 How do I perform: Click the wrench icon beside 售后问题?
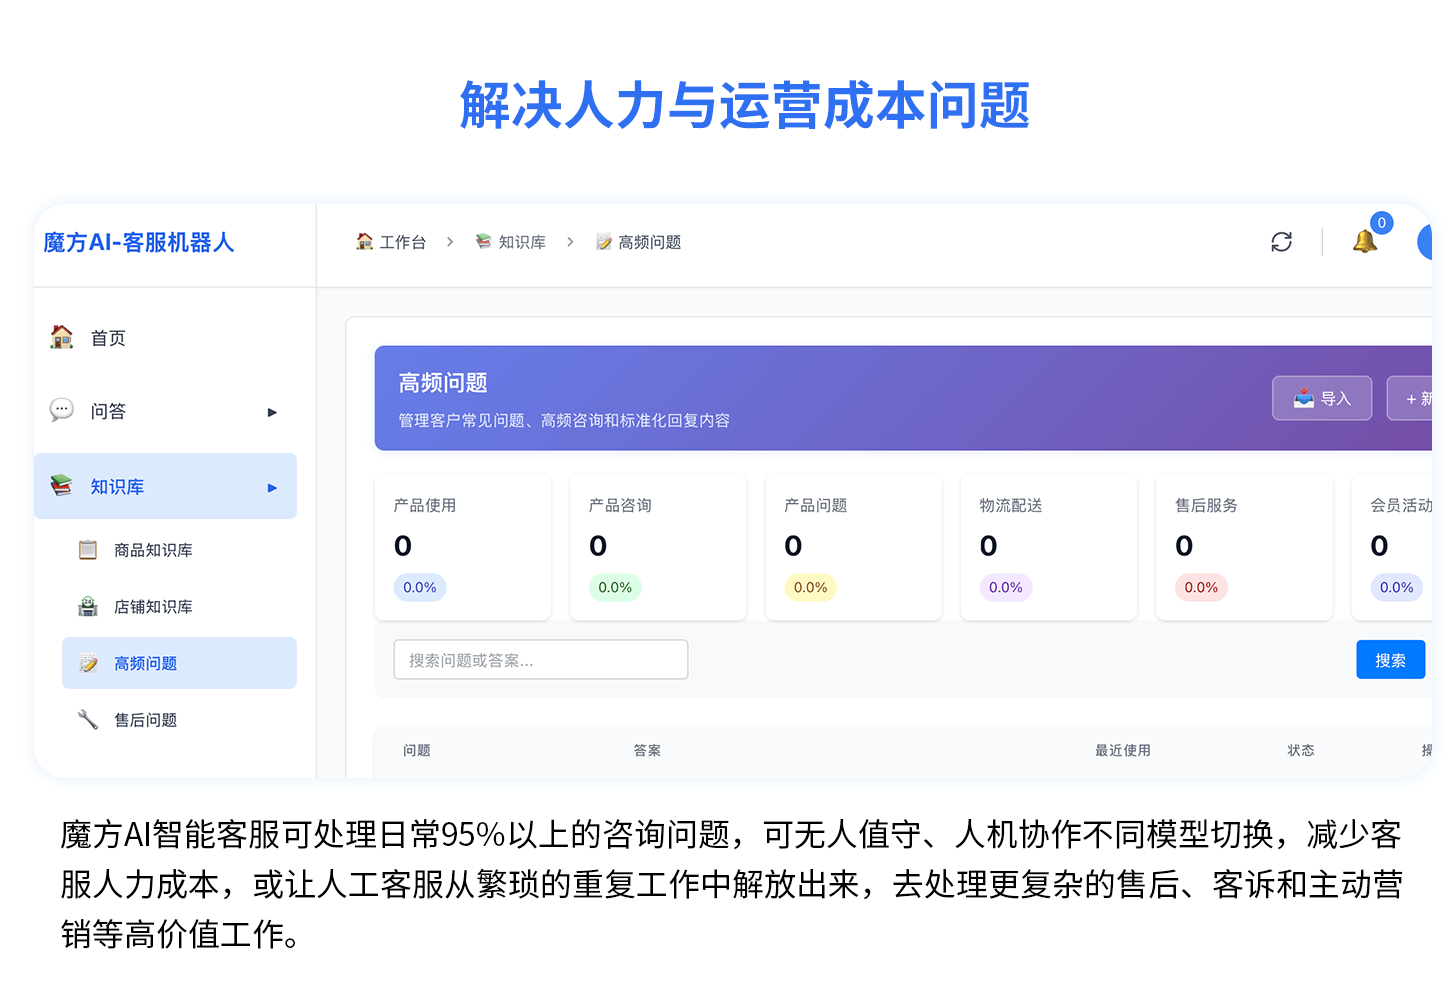tap(88, 720)
